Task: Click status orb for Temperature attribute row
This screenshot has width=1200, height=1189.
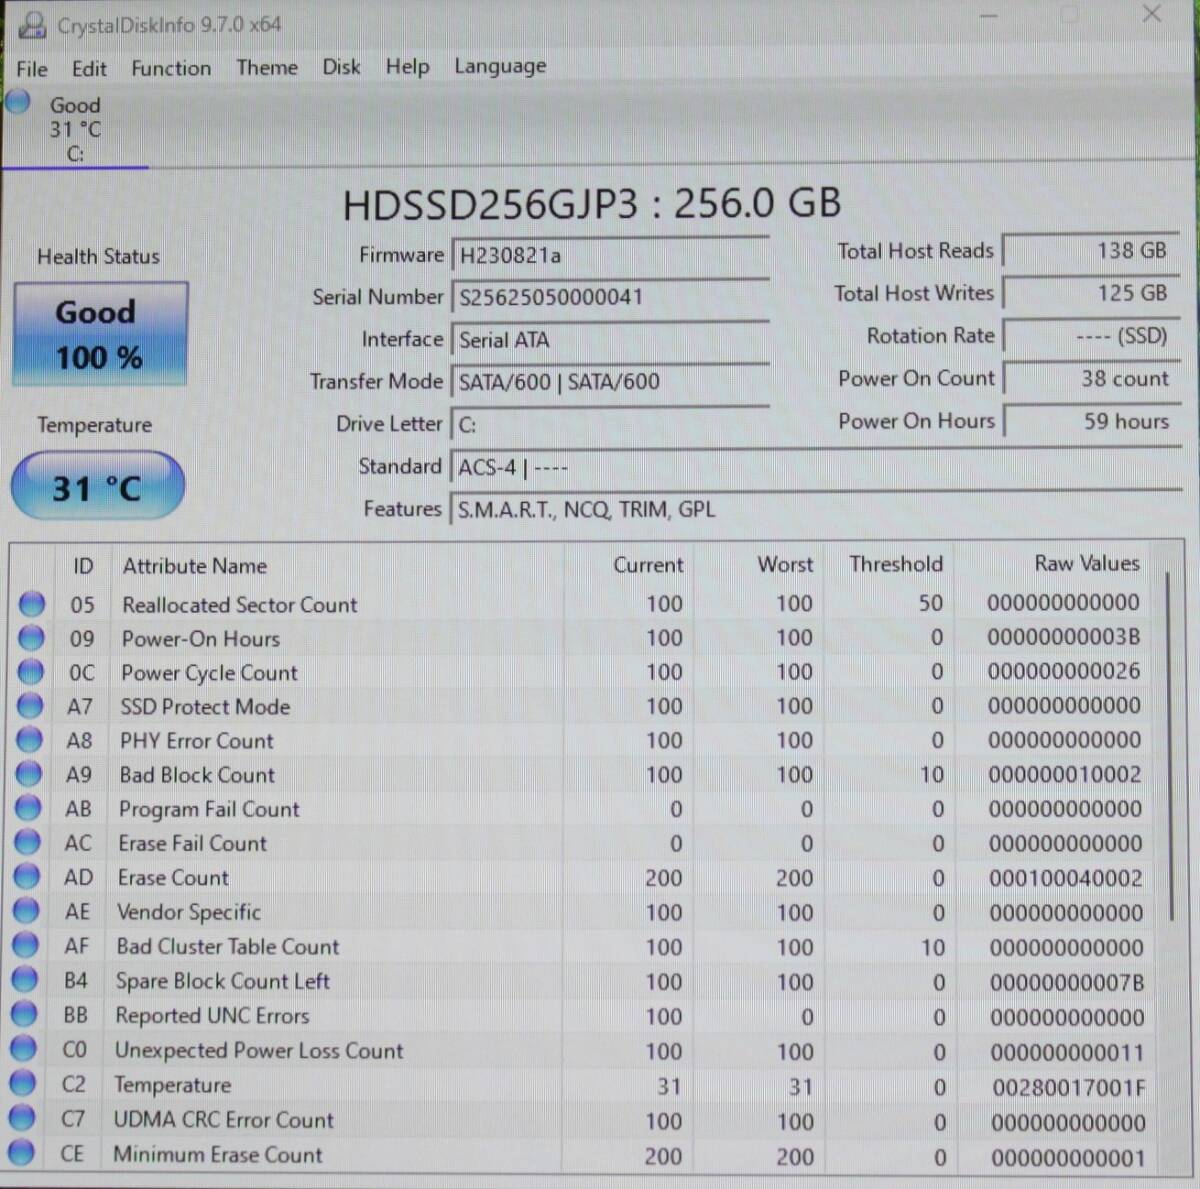Action: coord(23,1083)
